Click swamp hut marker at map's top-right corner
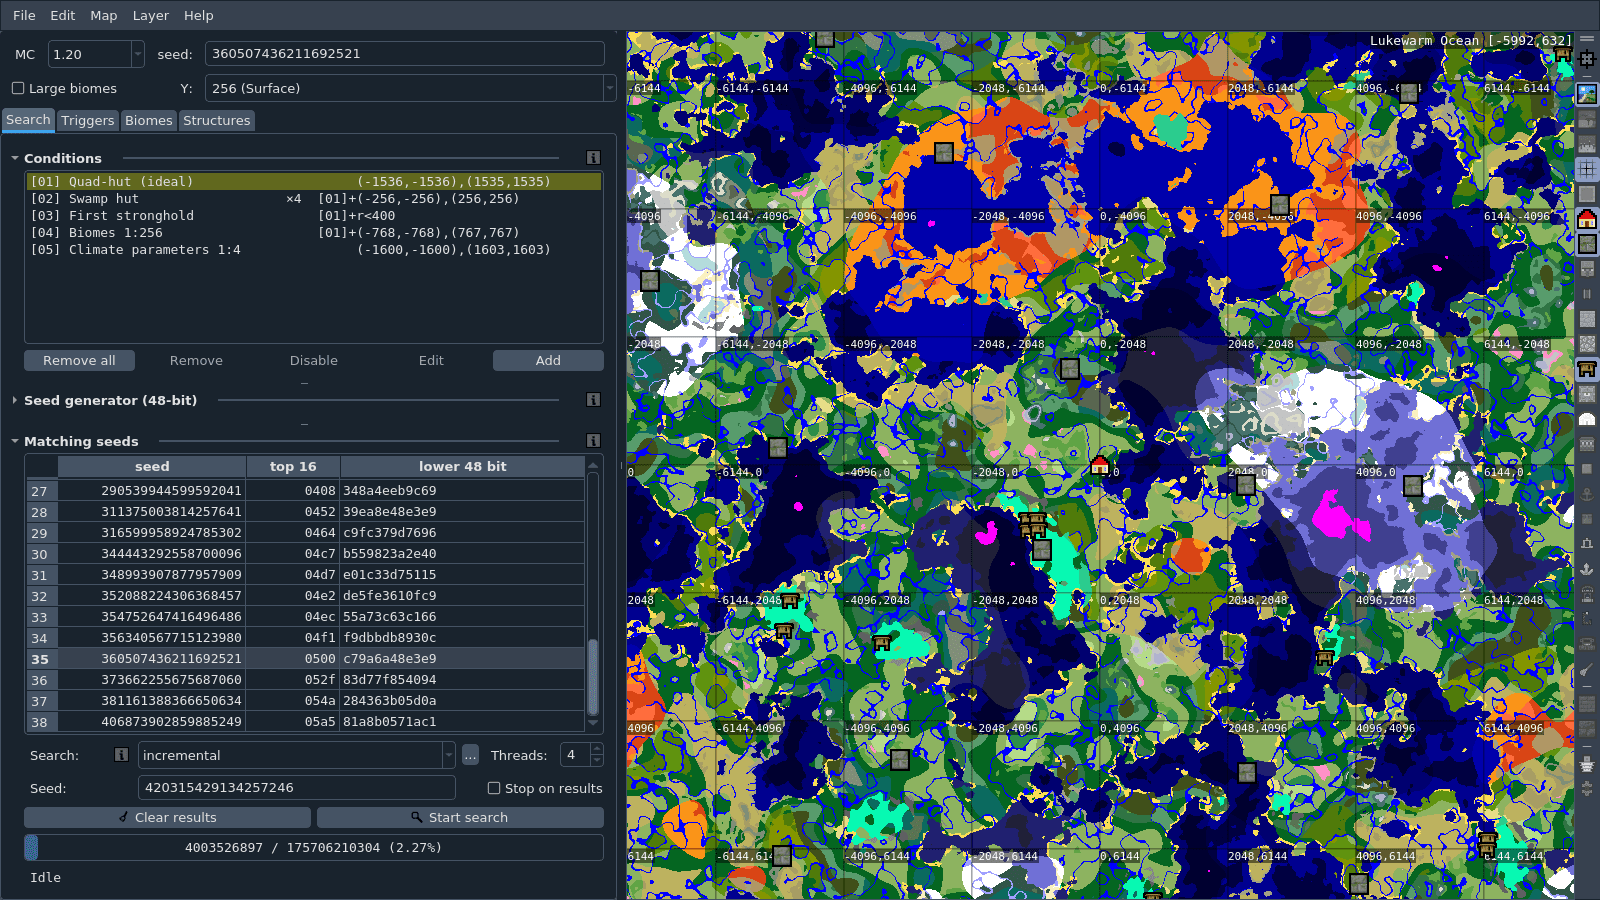 click(1563, 56)
